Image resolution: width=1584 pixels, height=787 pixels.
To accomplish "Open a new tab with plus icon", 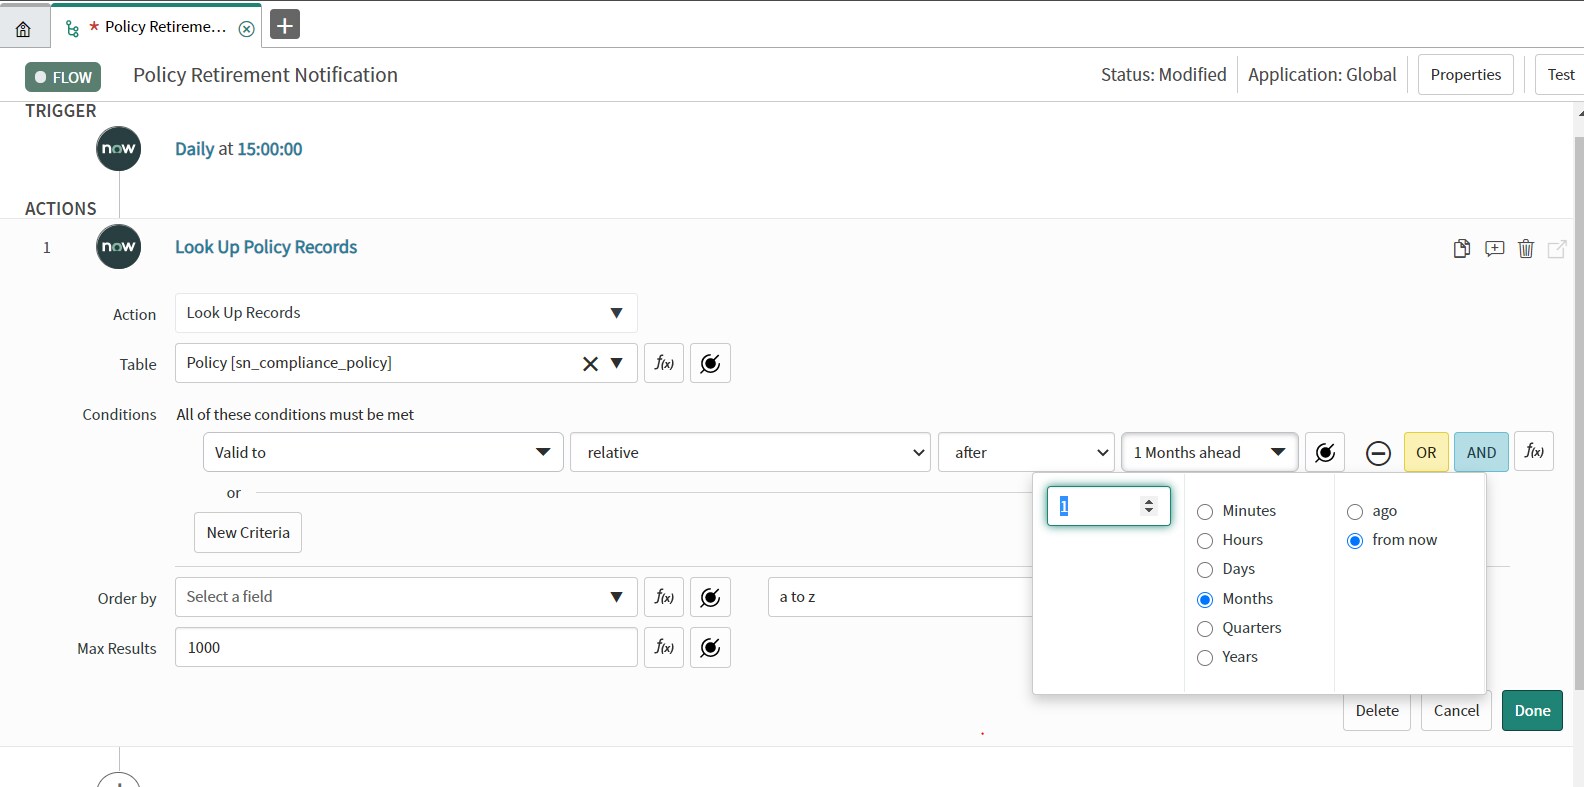I will (x=285, y=25).
